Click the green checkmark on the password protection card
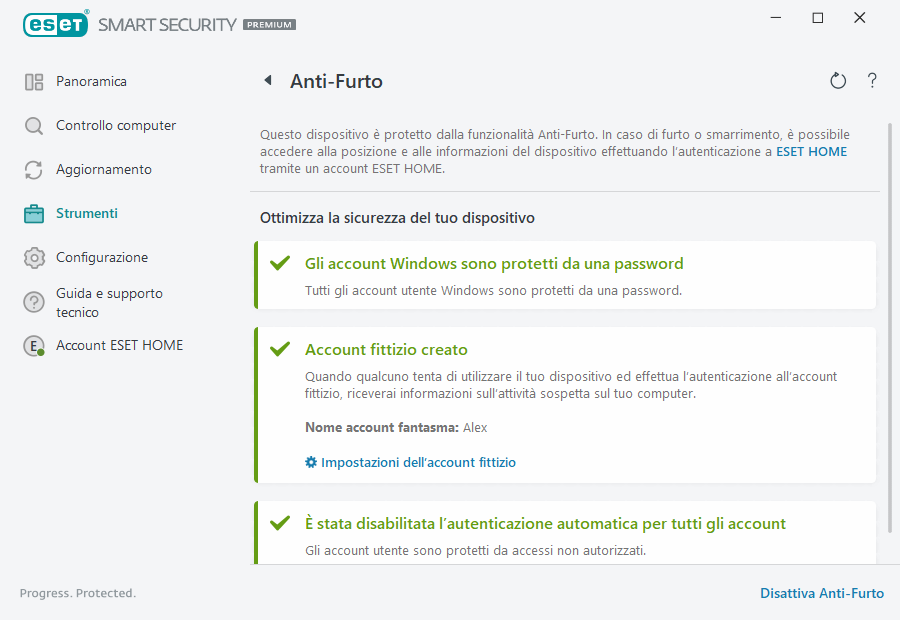Image resolution: width=900 pixels, height=620 pixels. click(281, 262)
